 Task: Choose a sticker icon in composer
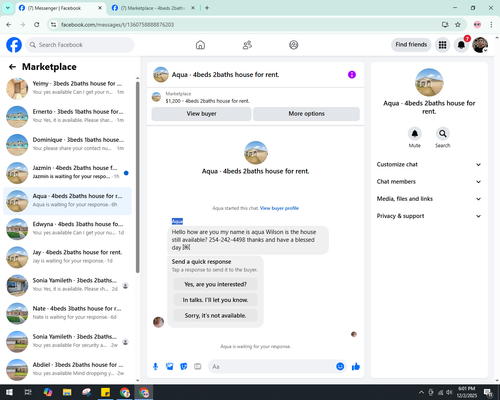[x=184, y=367]
